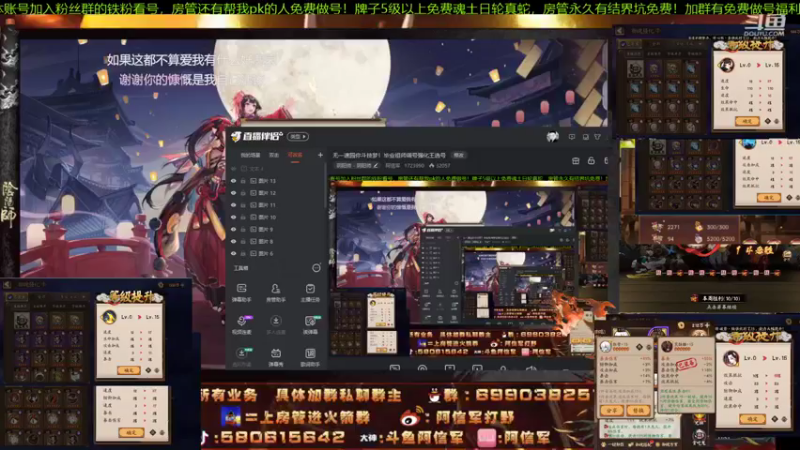Lock the 图片 8 layer
Viewport: 800px width, 450px height.
coord(243,241)
